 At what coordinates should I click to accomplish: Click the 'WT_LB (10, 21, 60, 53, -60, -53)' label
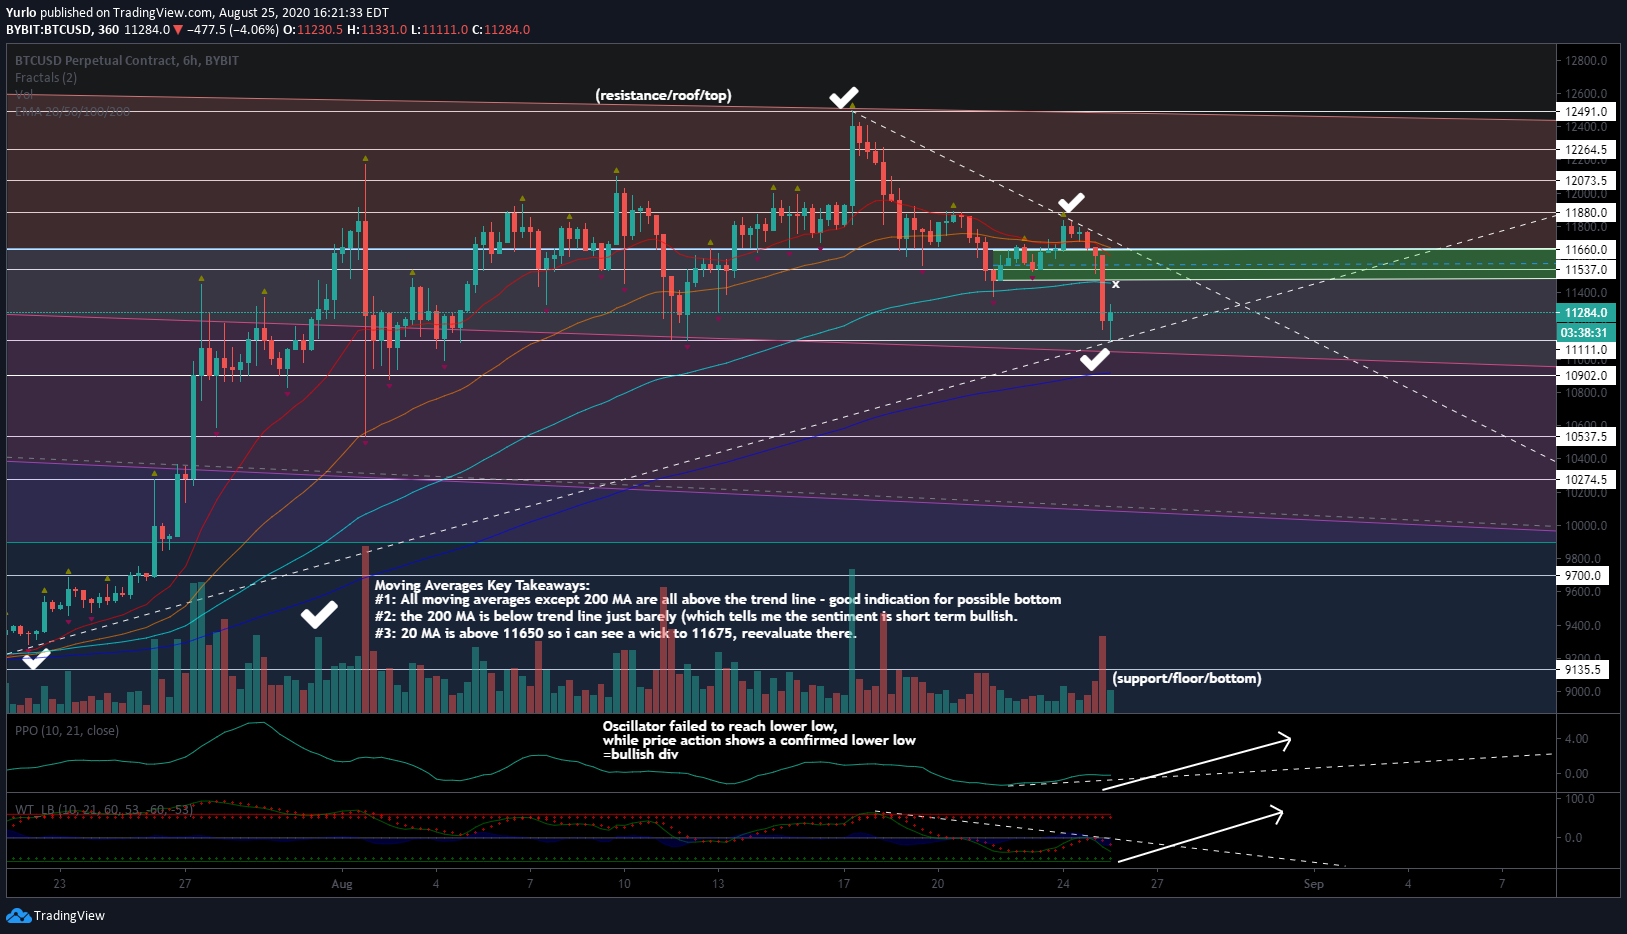pos(104,809)
